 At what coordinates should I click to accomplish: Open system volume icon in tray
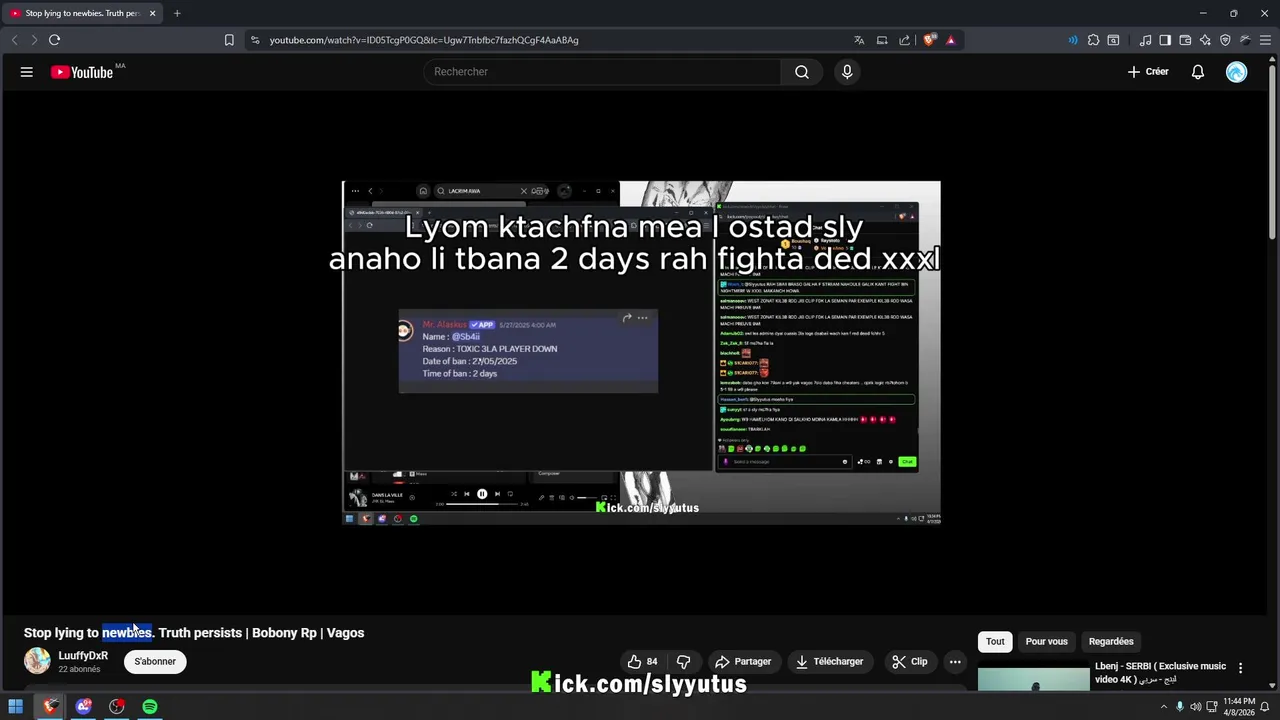1195,707
